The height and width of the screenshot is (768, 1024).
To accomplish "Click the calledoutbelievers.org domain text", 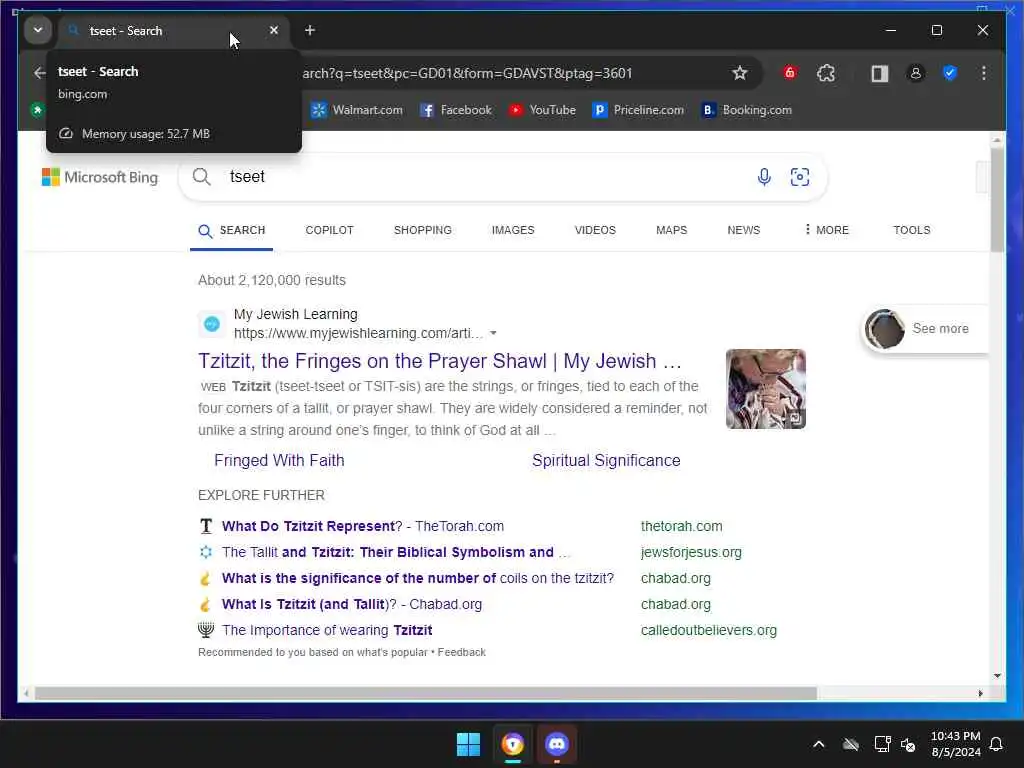I will coord(709,631).
